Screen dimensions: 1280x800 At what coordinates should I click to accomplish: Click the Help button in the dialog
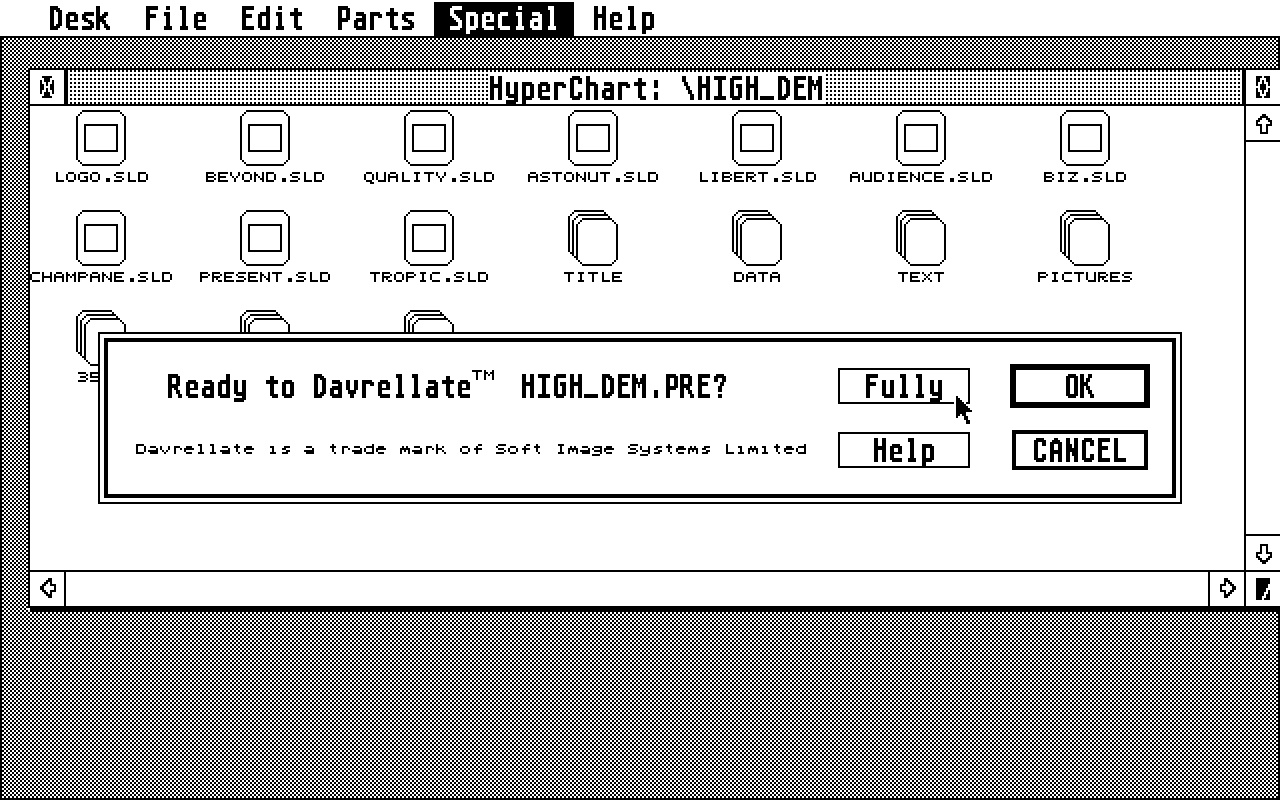click(904, 450)
